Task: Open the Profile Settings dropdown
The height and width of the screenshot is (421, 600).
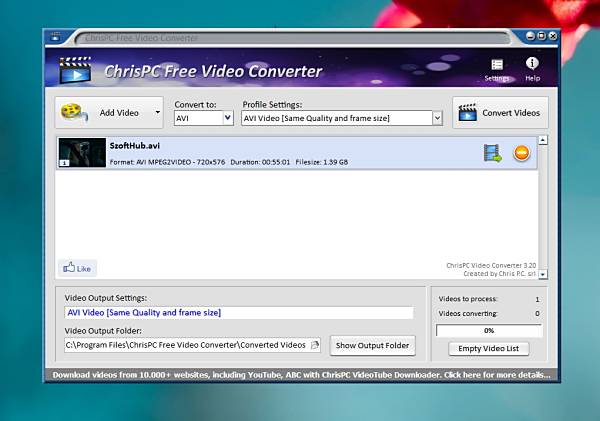Action: click(x=342, y=118)
